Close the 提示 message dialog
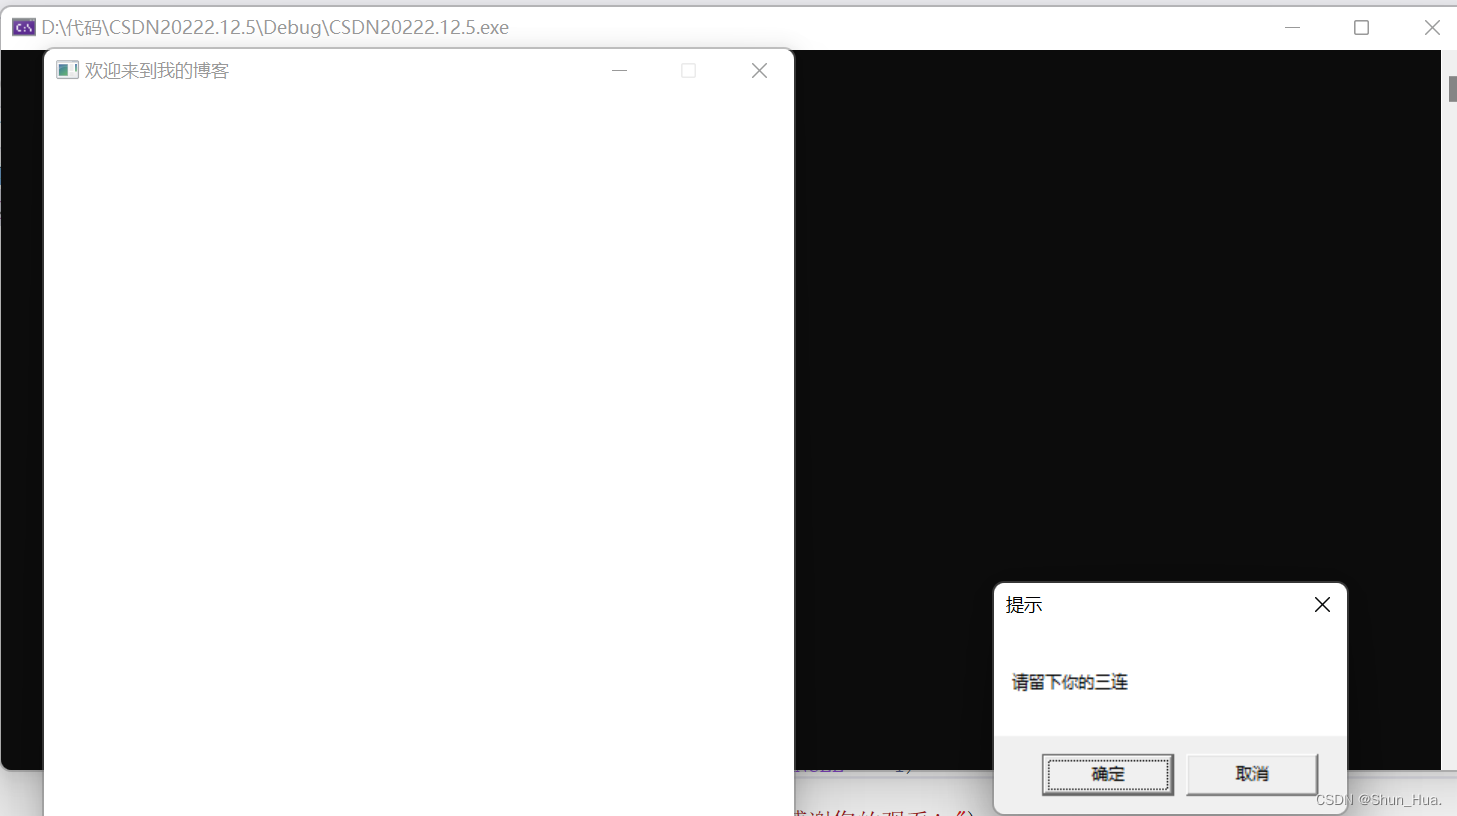The height and width of the screenshot is (816, 1457). coord(1322,605)
